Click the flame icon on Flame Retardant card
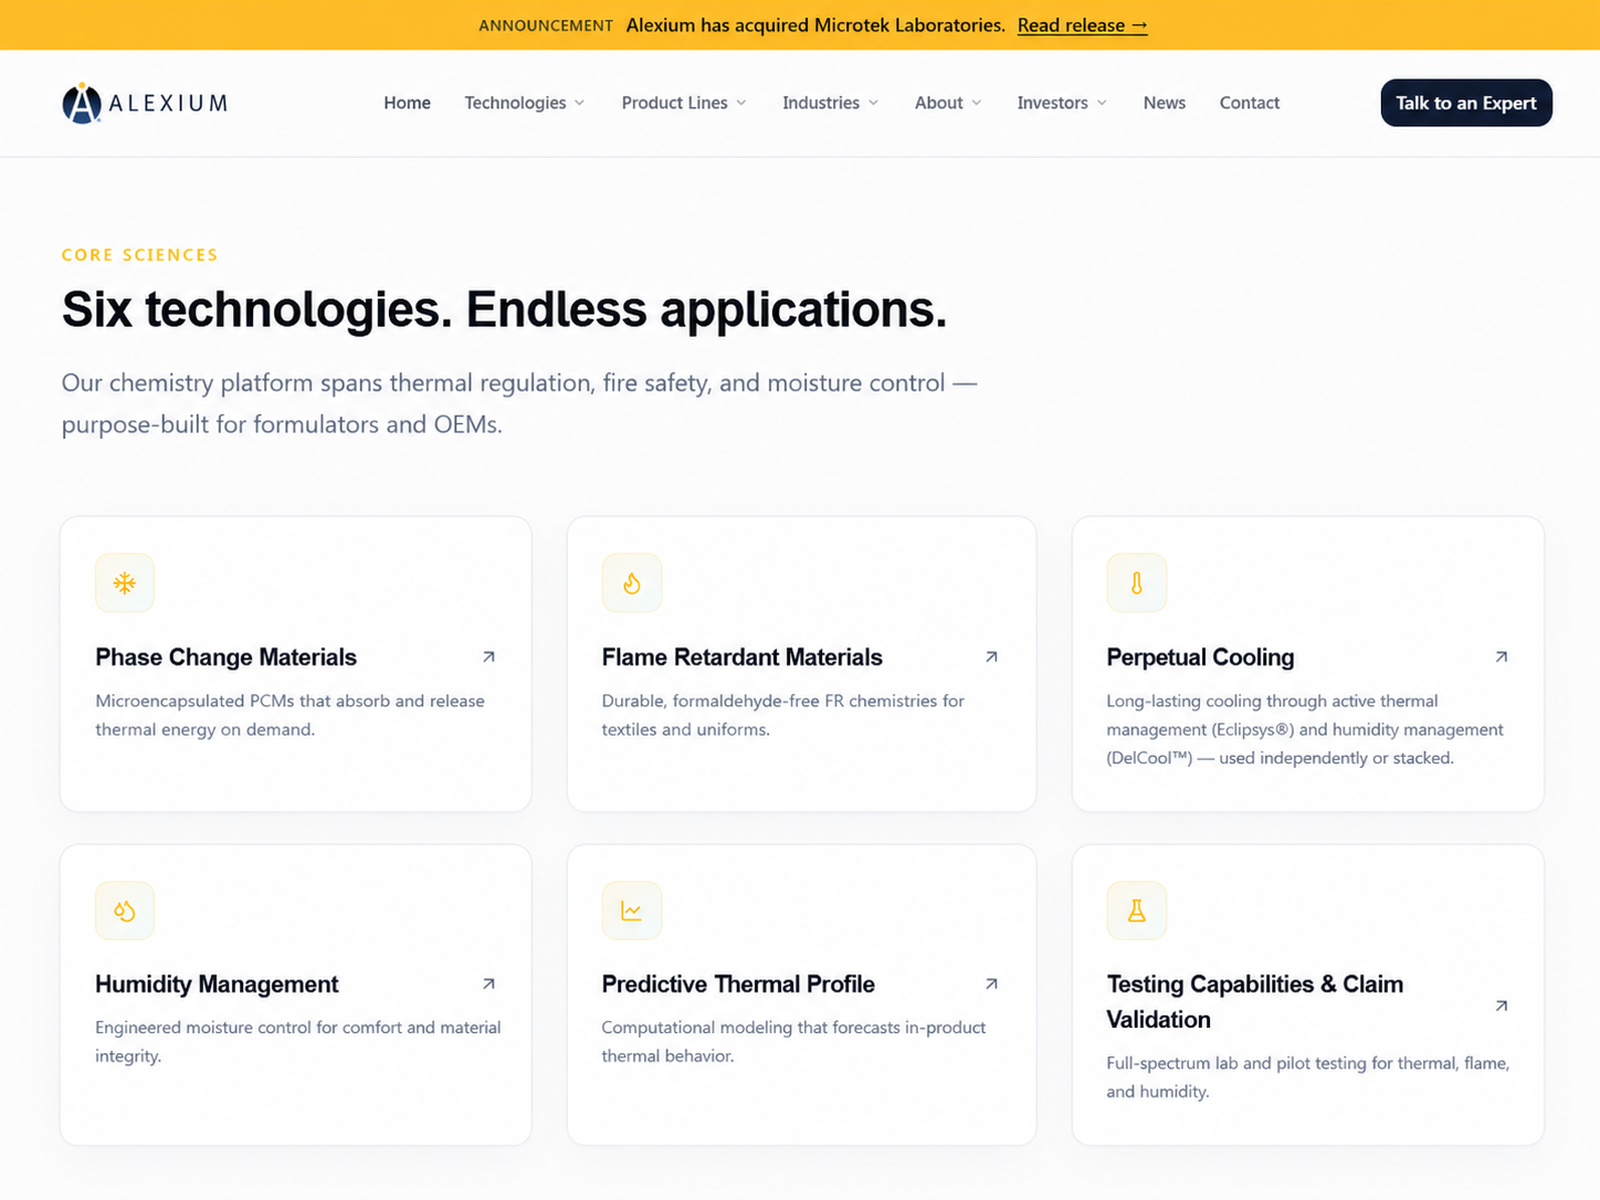The width and height of the screenshot is (1600, 1200). click(x=632, y=583)
